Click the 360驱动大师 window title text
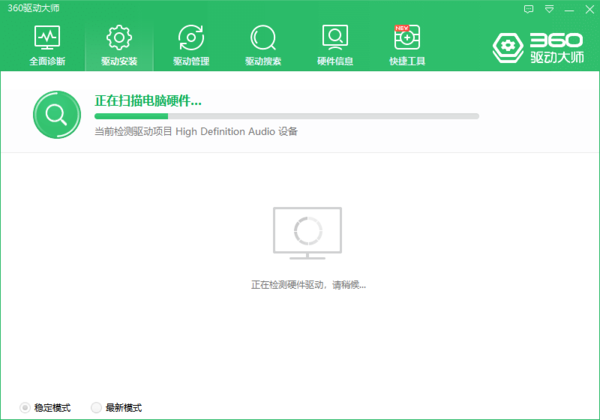Viewport: 600px width, 420px height. tap(31, 8)
